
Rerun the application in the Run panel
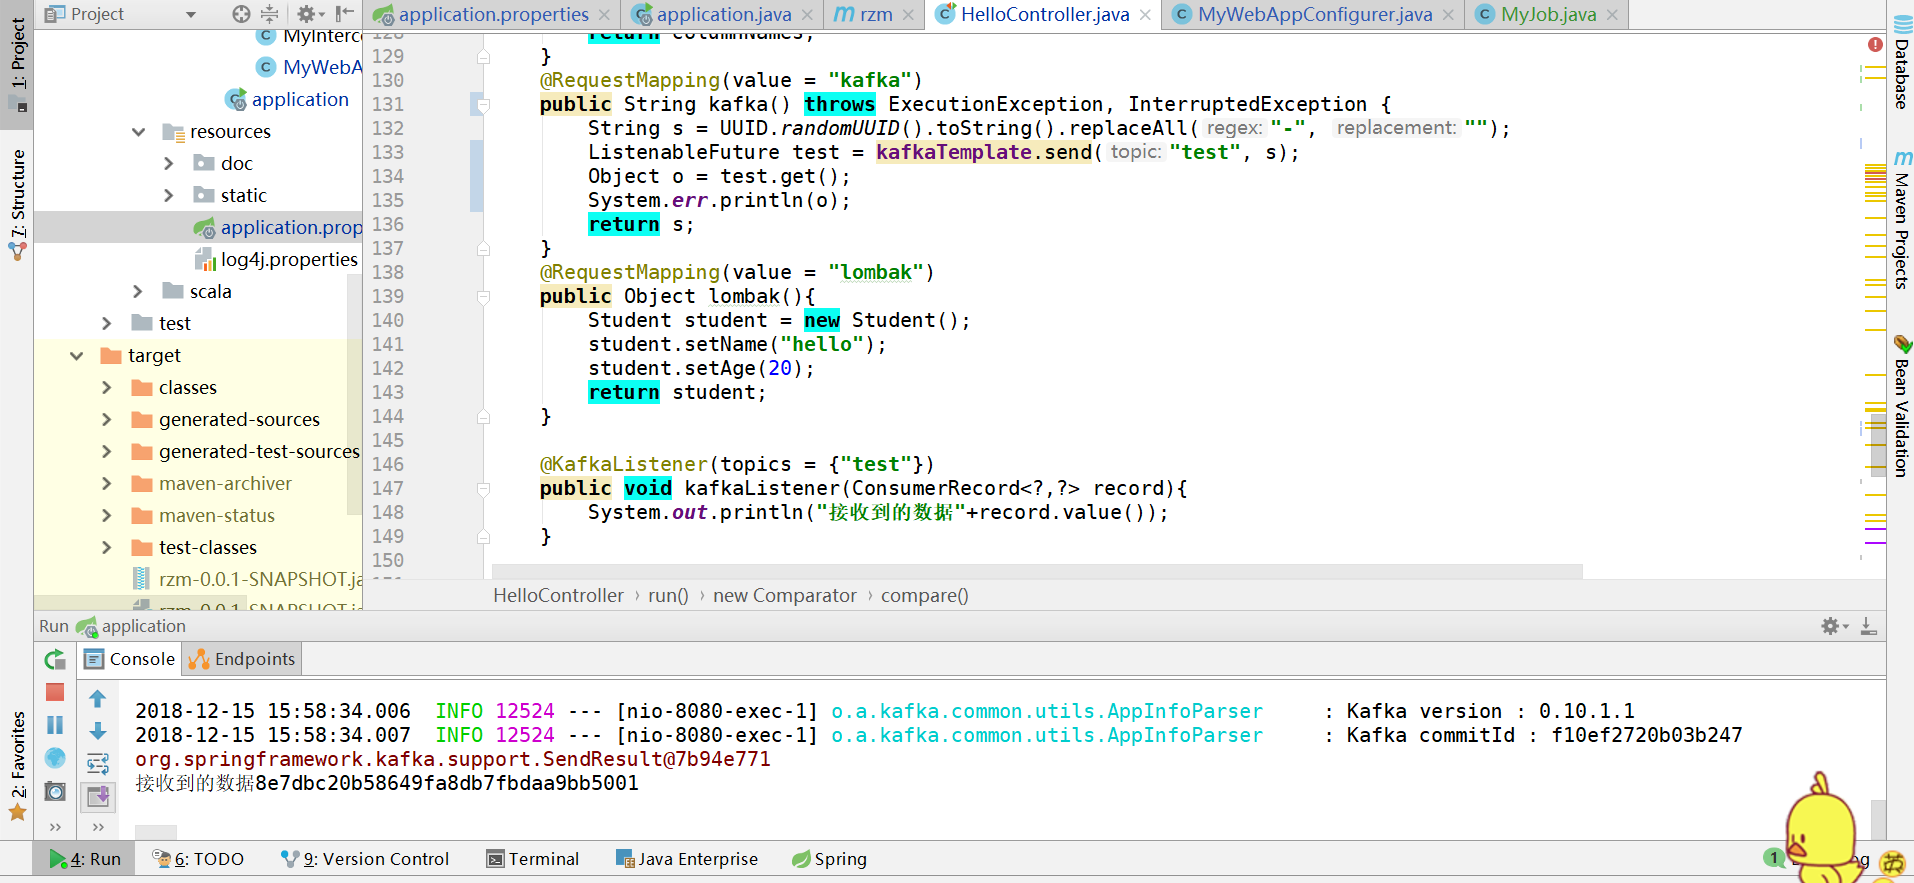coord(55,660)
